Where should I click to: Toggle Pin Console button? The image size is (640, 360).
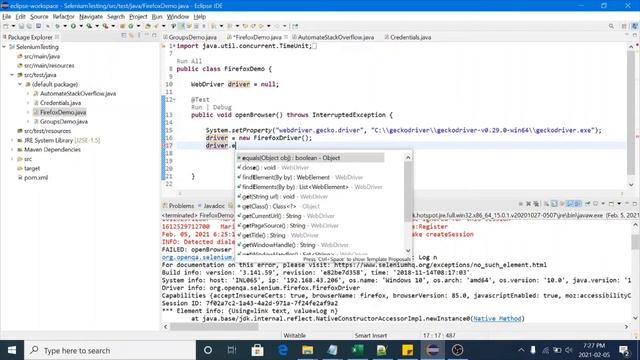588,204
